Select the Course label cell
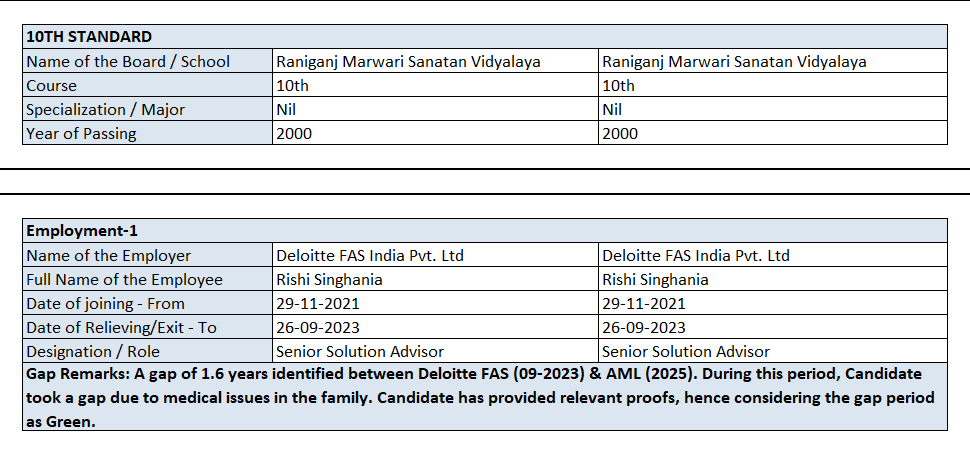 52,85
